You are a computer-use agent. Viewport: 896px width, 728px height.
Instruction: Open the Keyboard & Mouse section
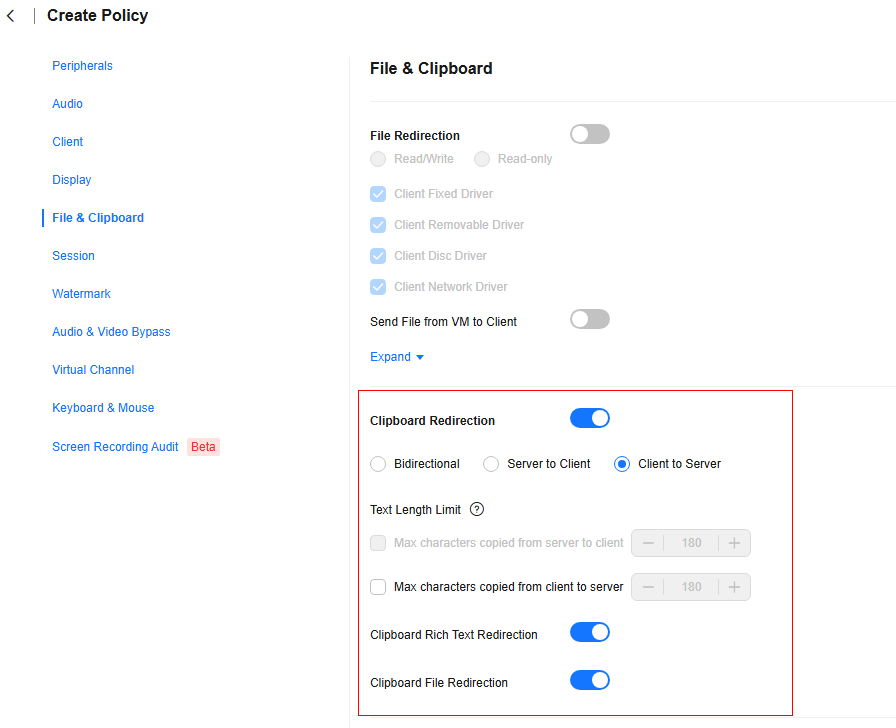click(103, 408)
